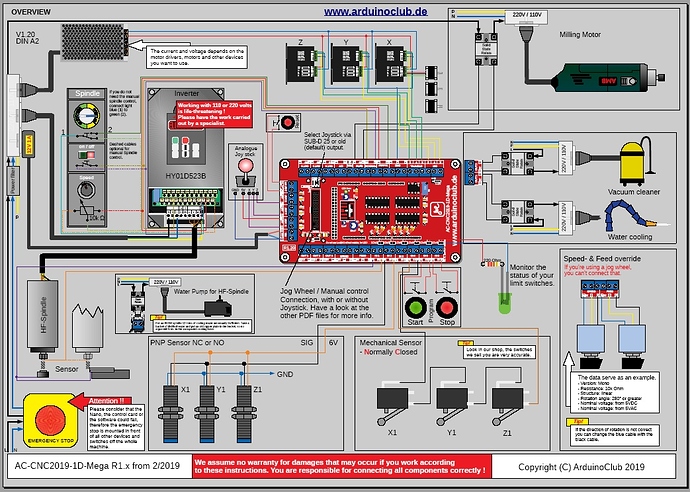Viewport: 690px width, 492px height.
Task: Click the green limit switch status LED
Action: 504,303
